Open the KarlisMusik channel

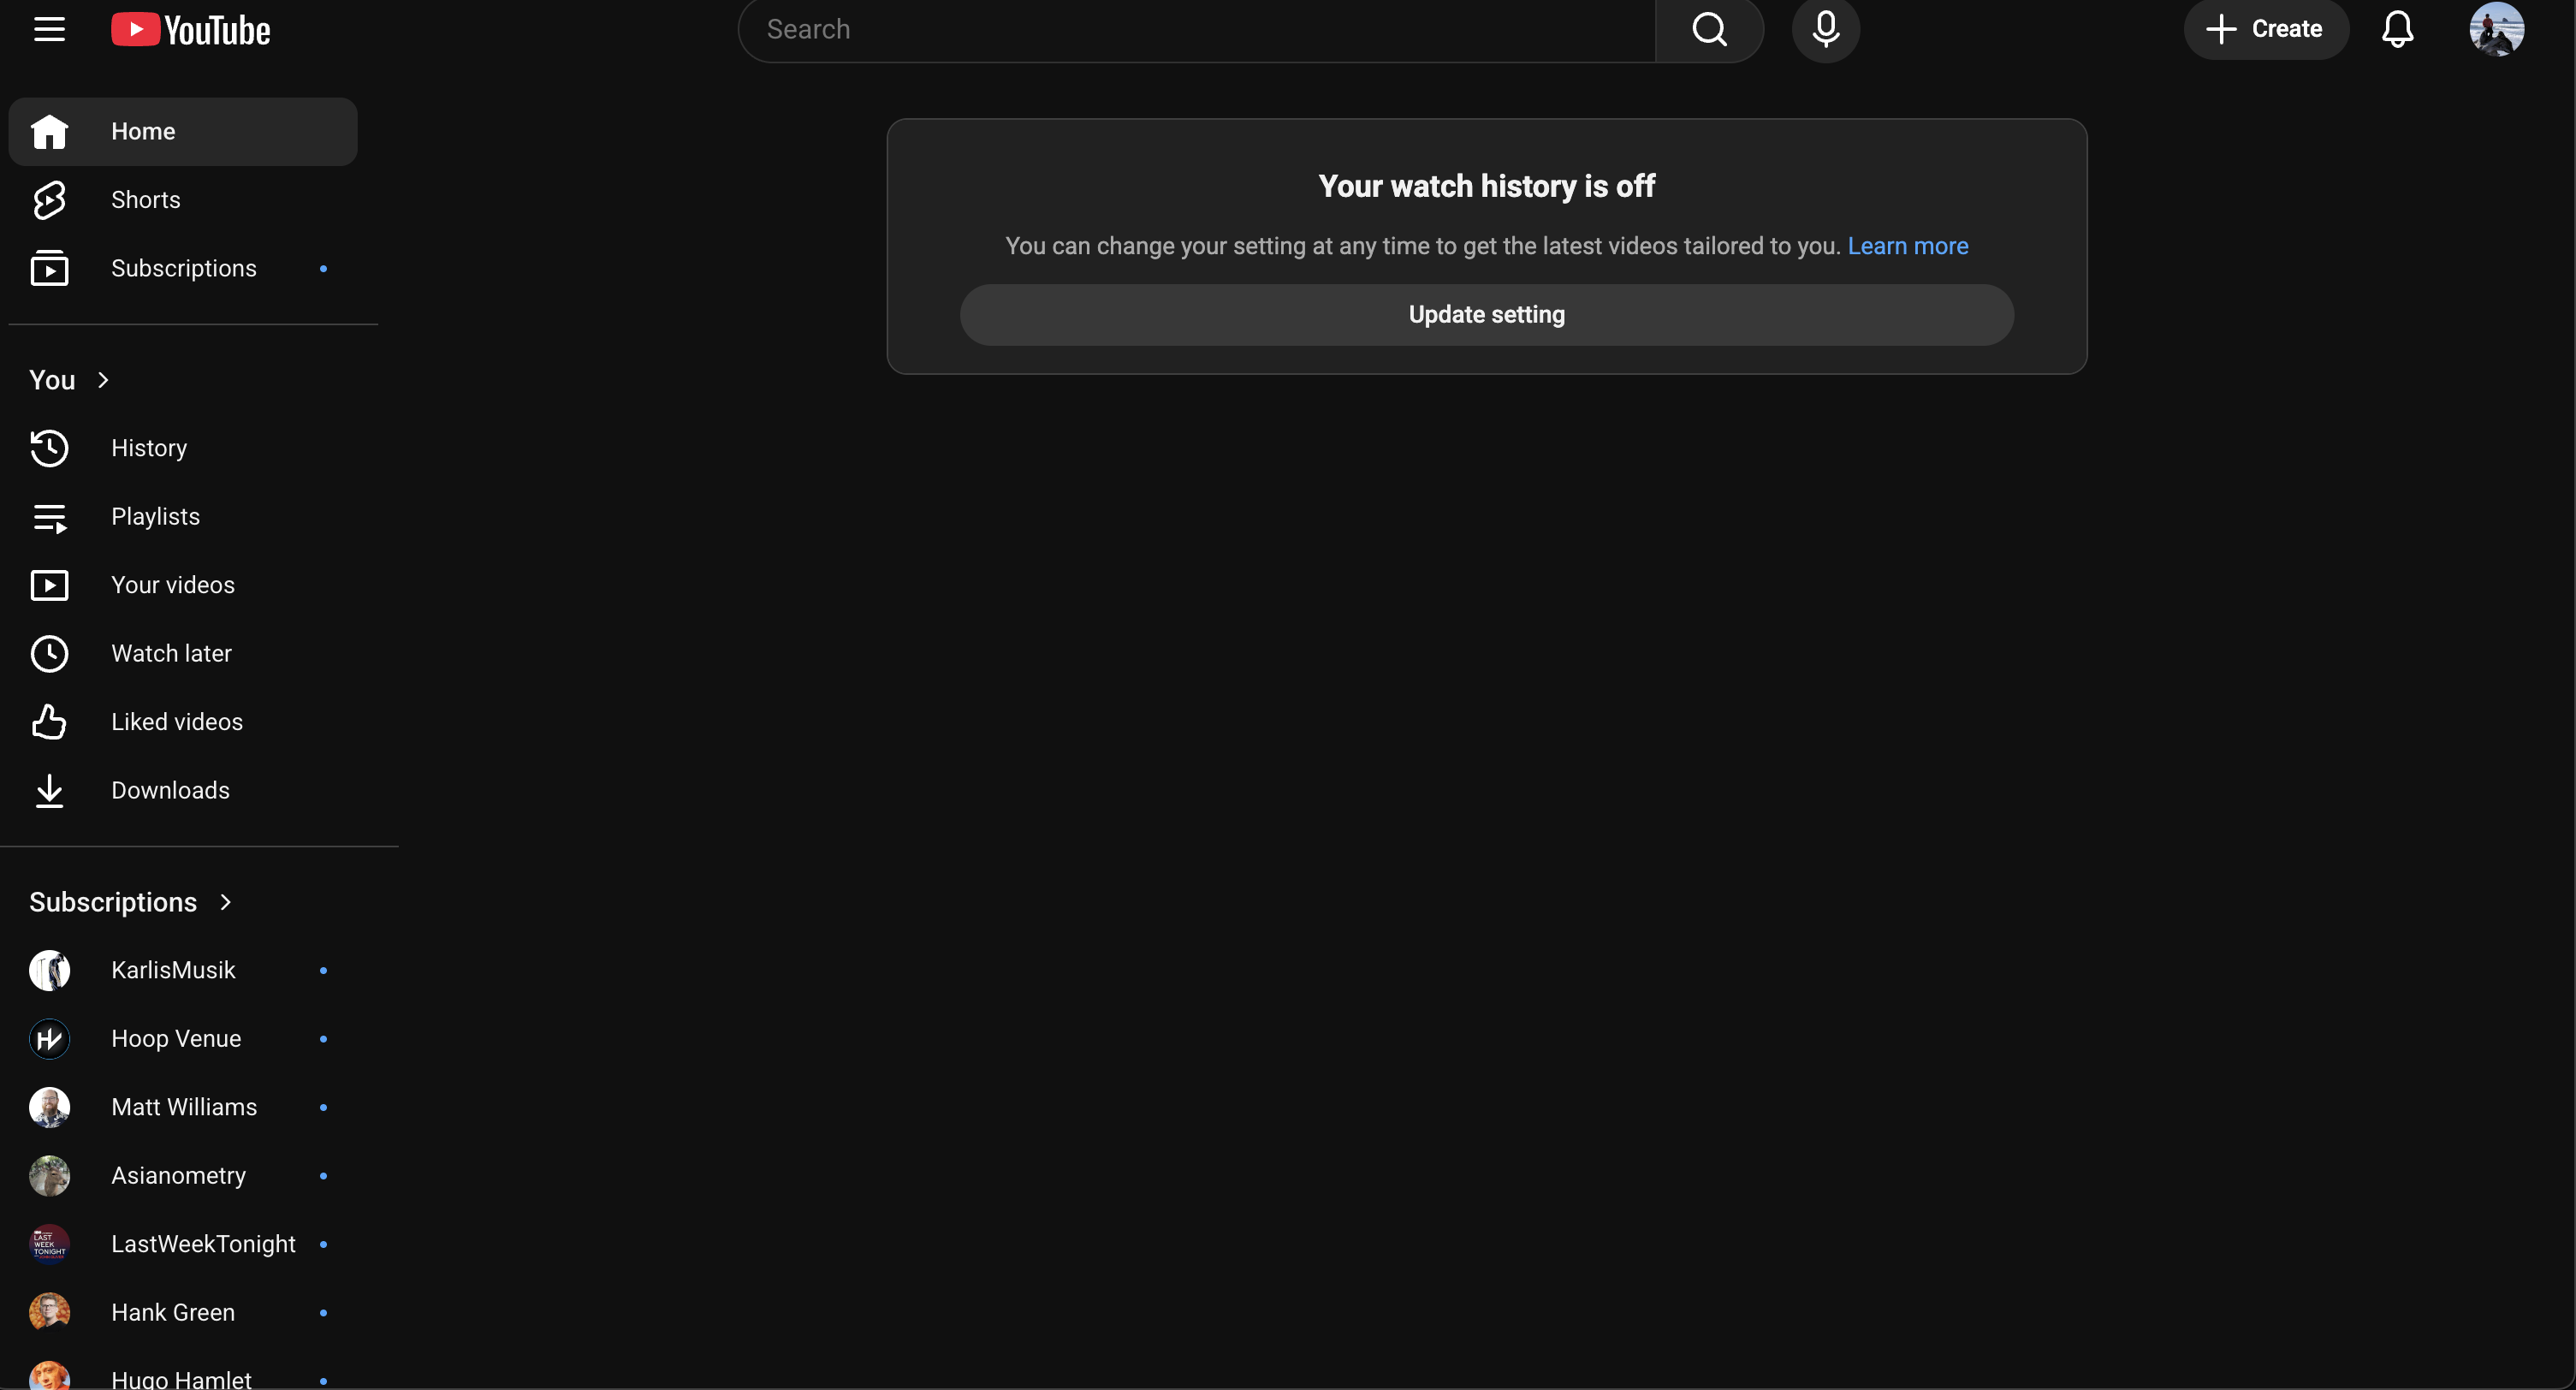tap(173, 970)
